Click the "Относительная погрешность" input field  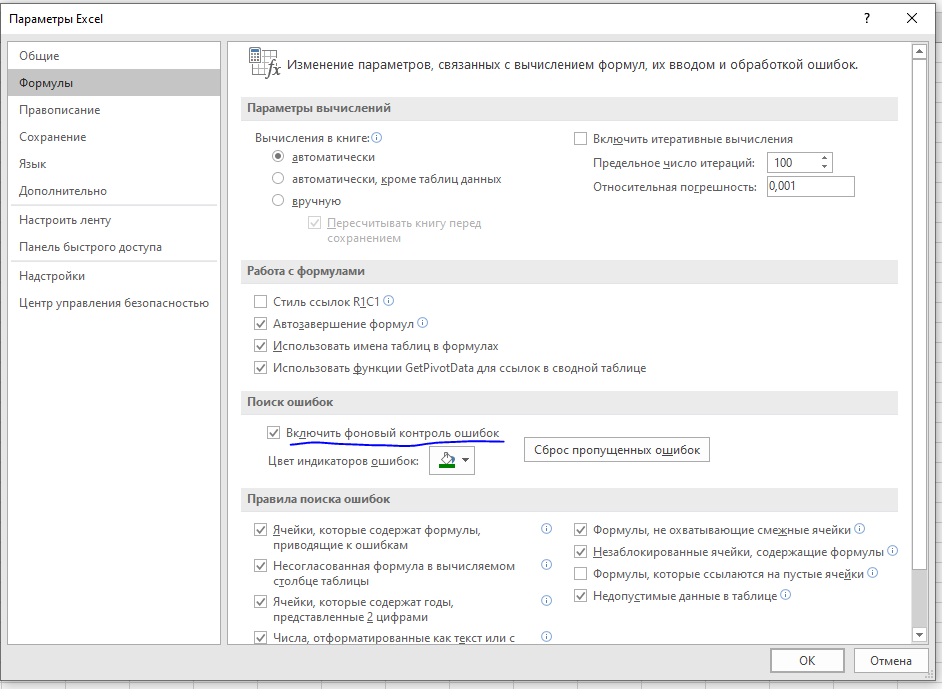coord(810,187)
